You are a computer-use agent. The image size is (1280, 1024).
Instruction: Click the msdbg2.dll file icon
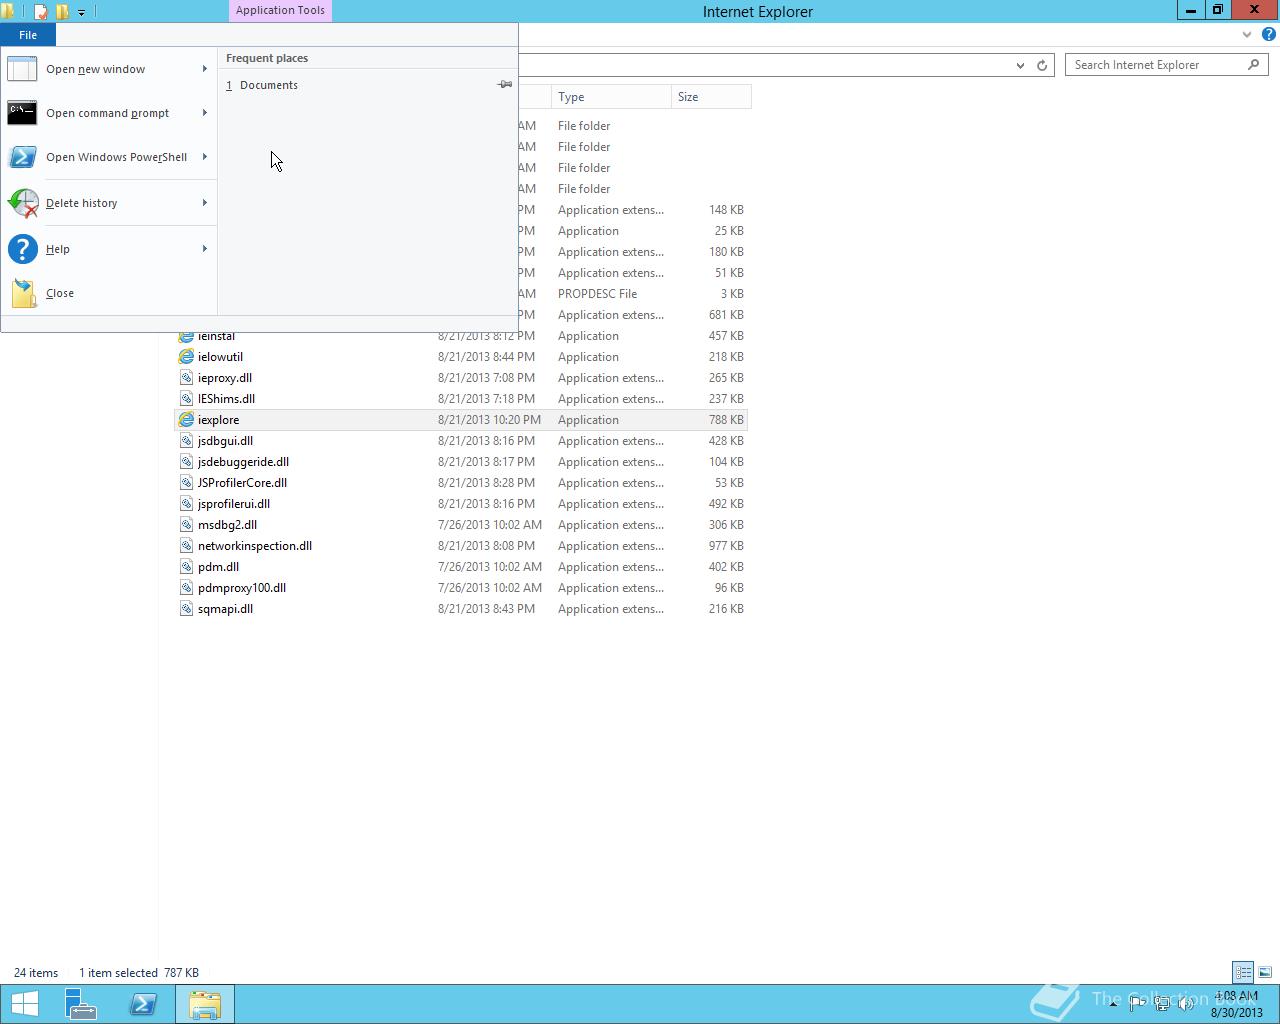tap(186, 525)
